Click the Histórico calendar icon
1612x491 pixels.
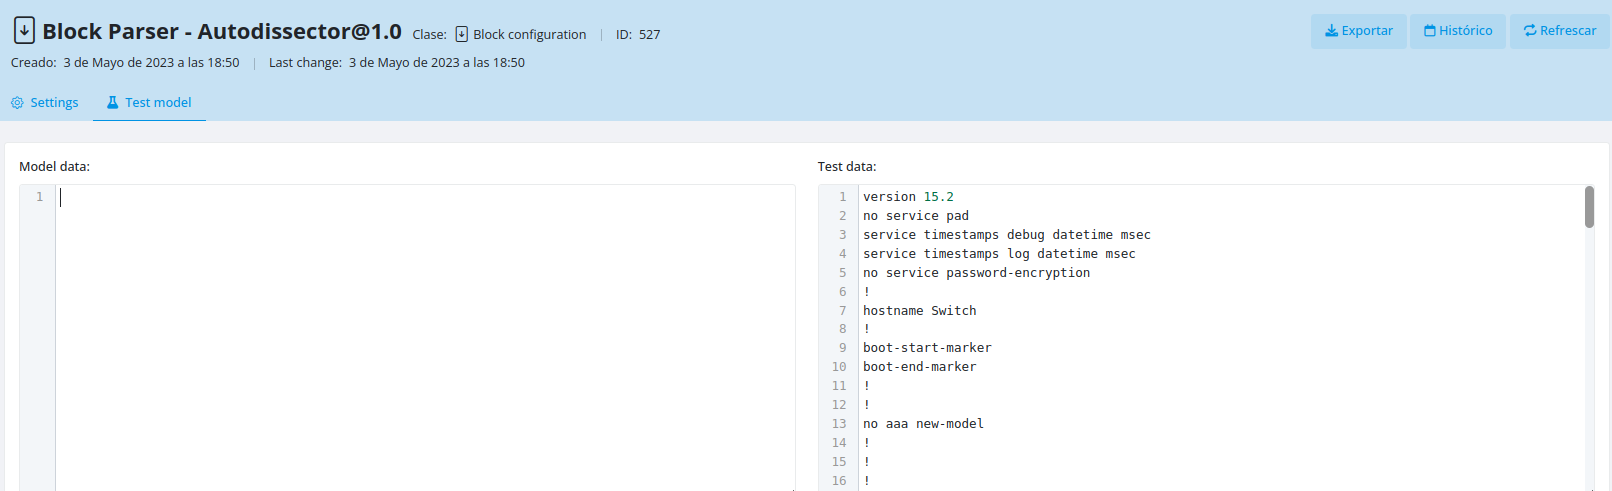(1430, 31)
